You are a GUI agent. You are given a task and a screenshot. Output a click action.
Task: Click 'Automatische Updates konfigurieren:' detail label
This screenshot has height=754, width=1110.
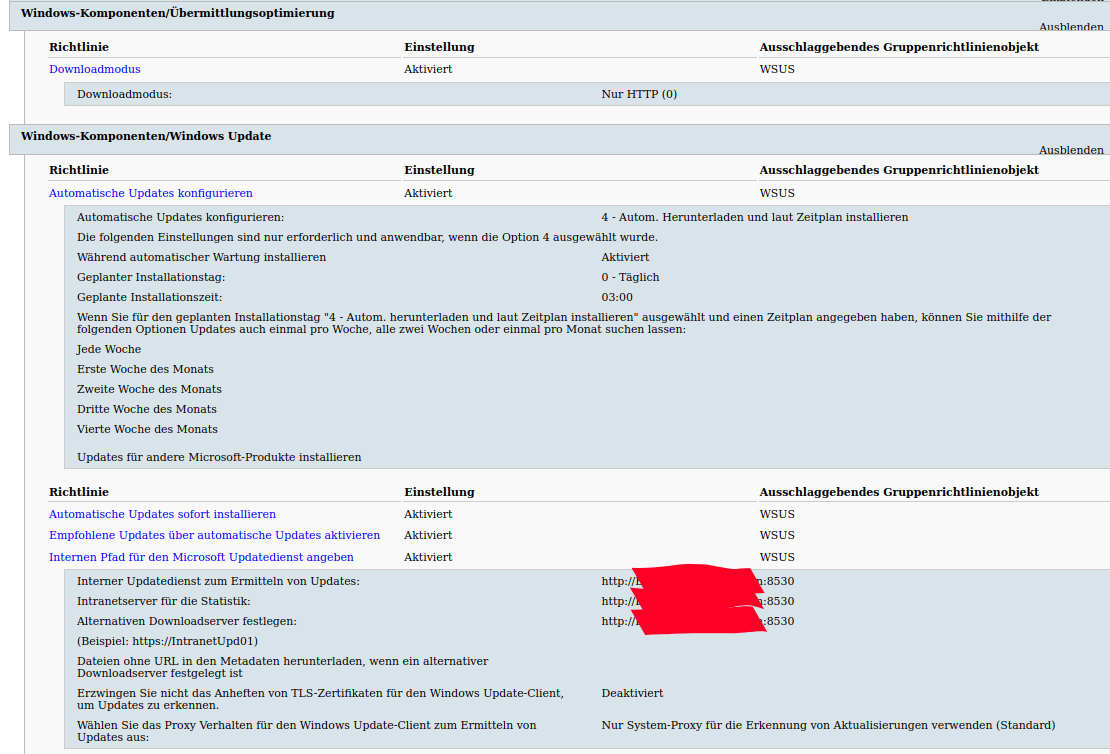coord(181,217)
